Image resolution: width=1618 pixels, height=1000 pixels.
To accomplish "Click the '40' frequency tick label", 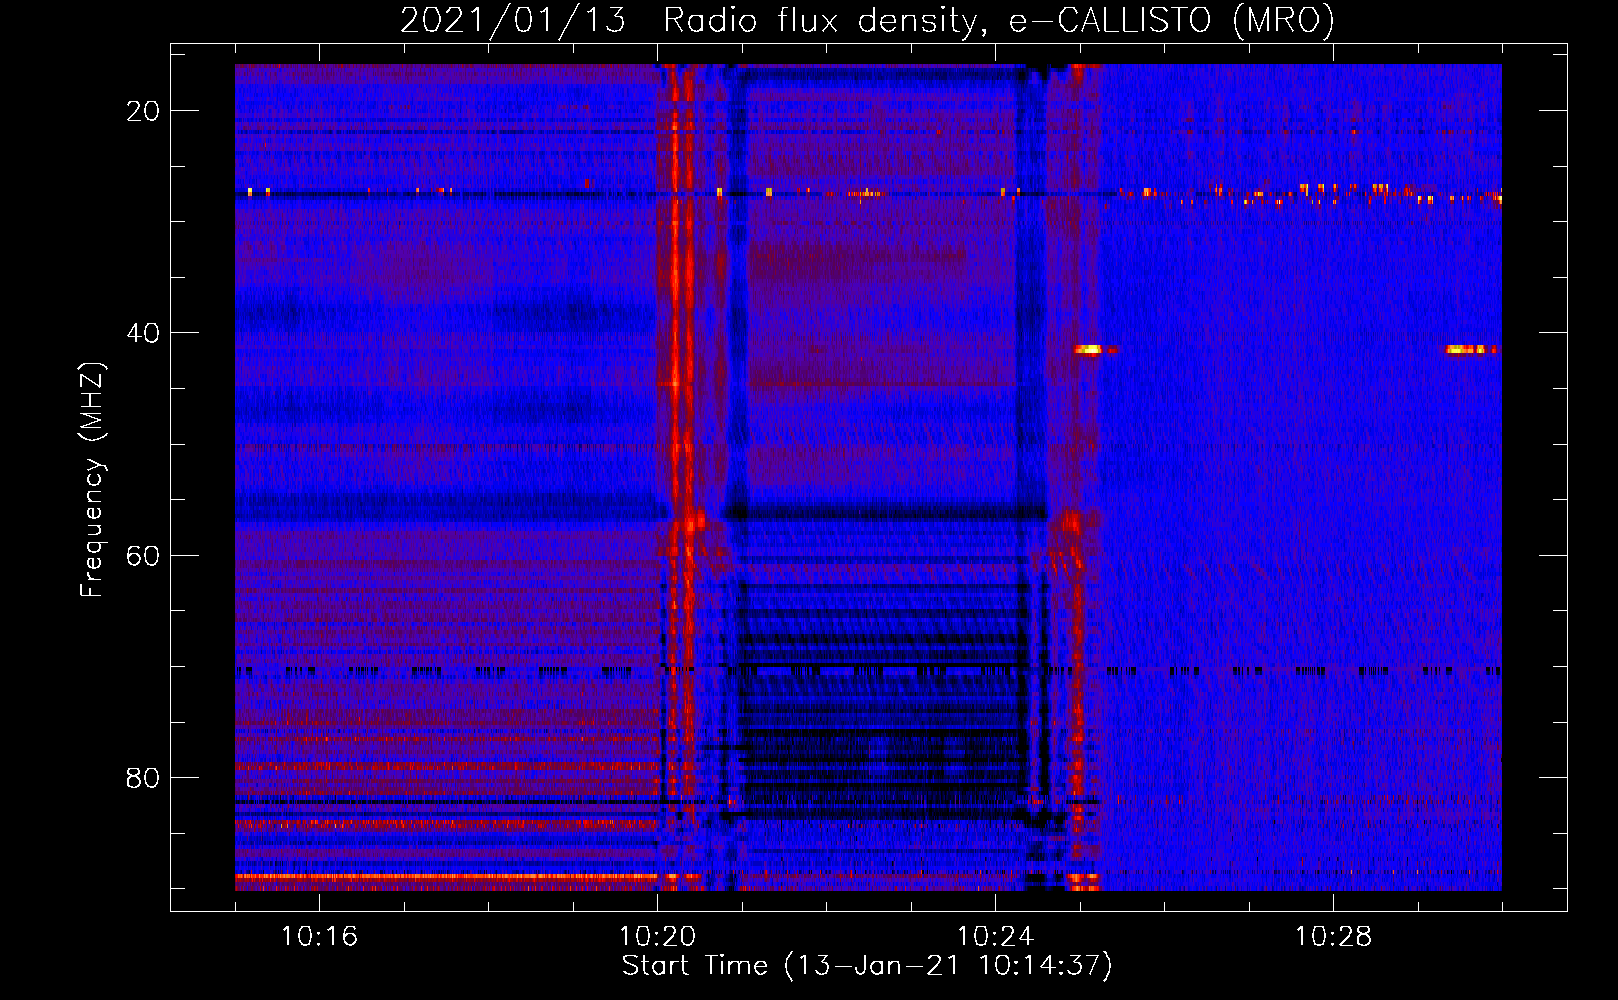I will pos(143,333).
